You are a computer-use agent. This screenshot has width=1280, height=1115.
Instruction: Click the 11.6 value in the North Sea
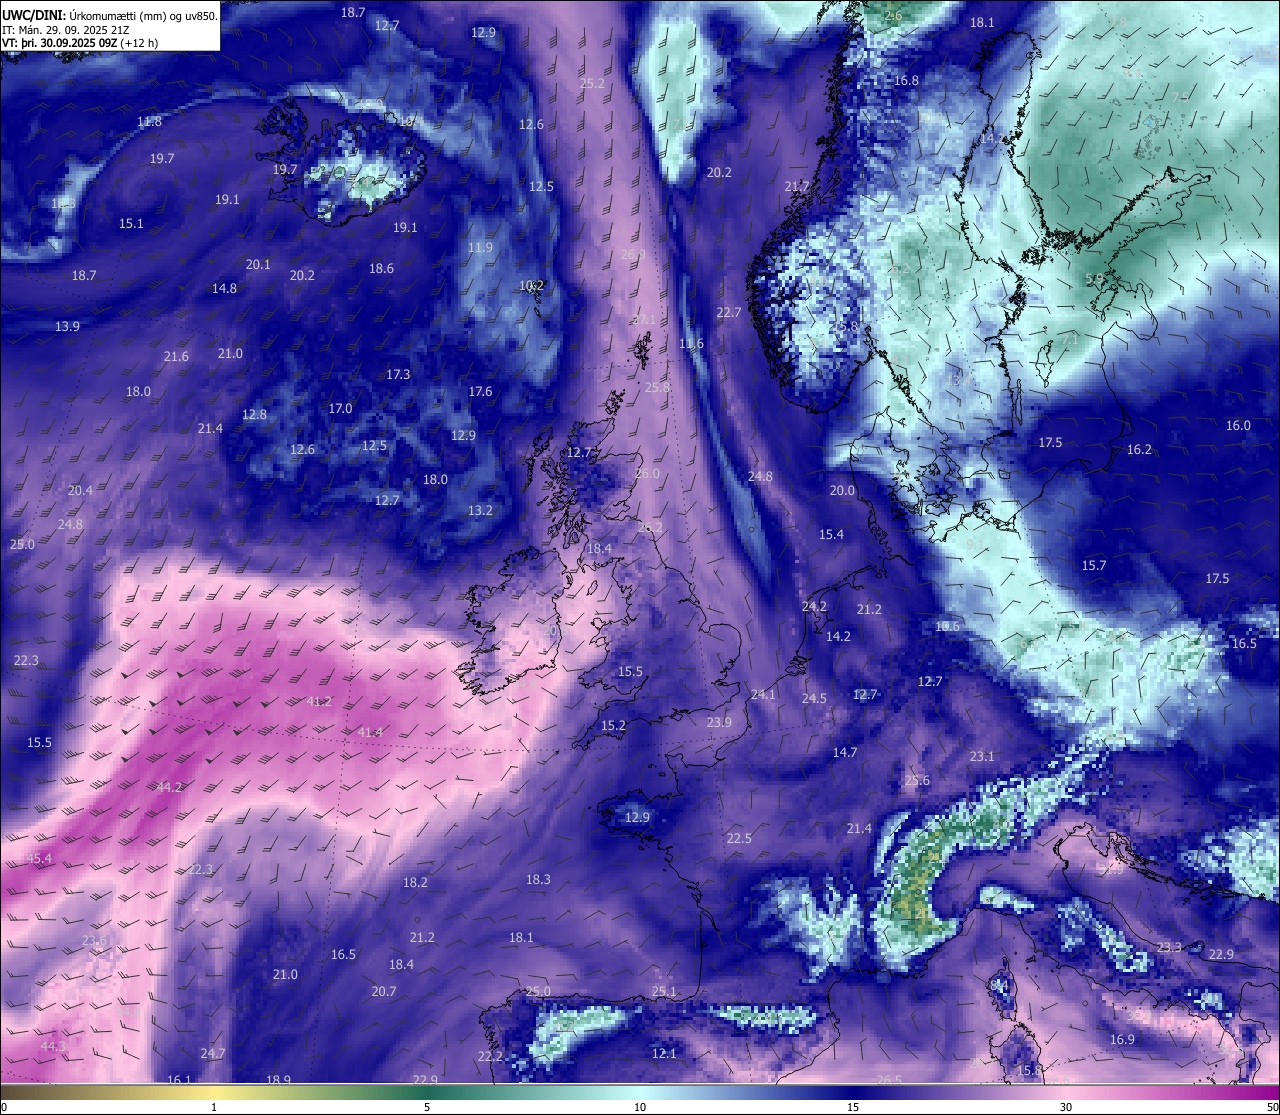tap(691, 343)
